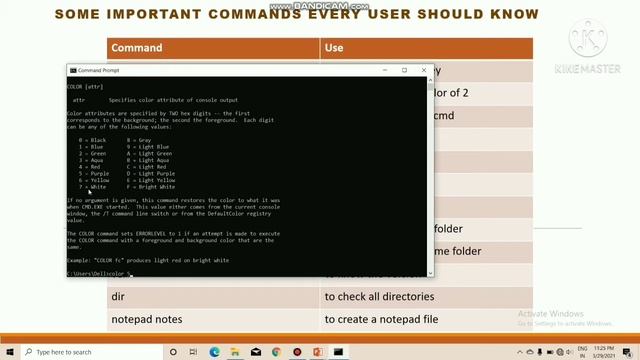The image size is (640, 360).
Task: Click Command Prompt scrollbar up arrow
Action: tap(430, 80)
